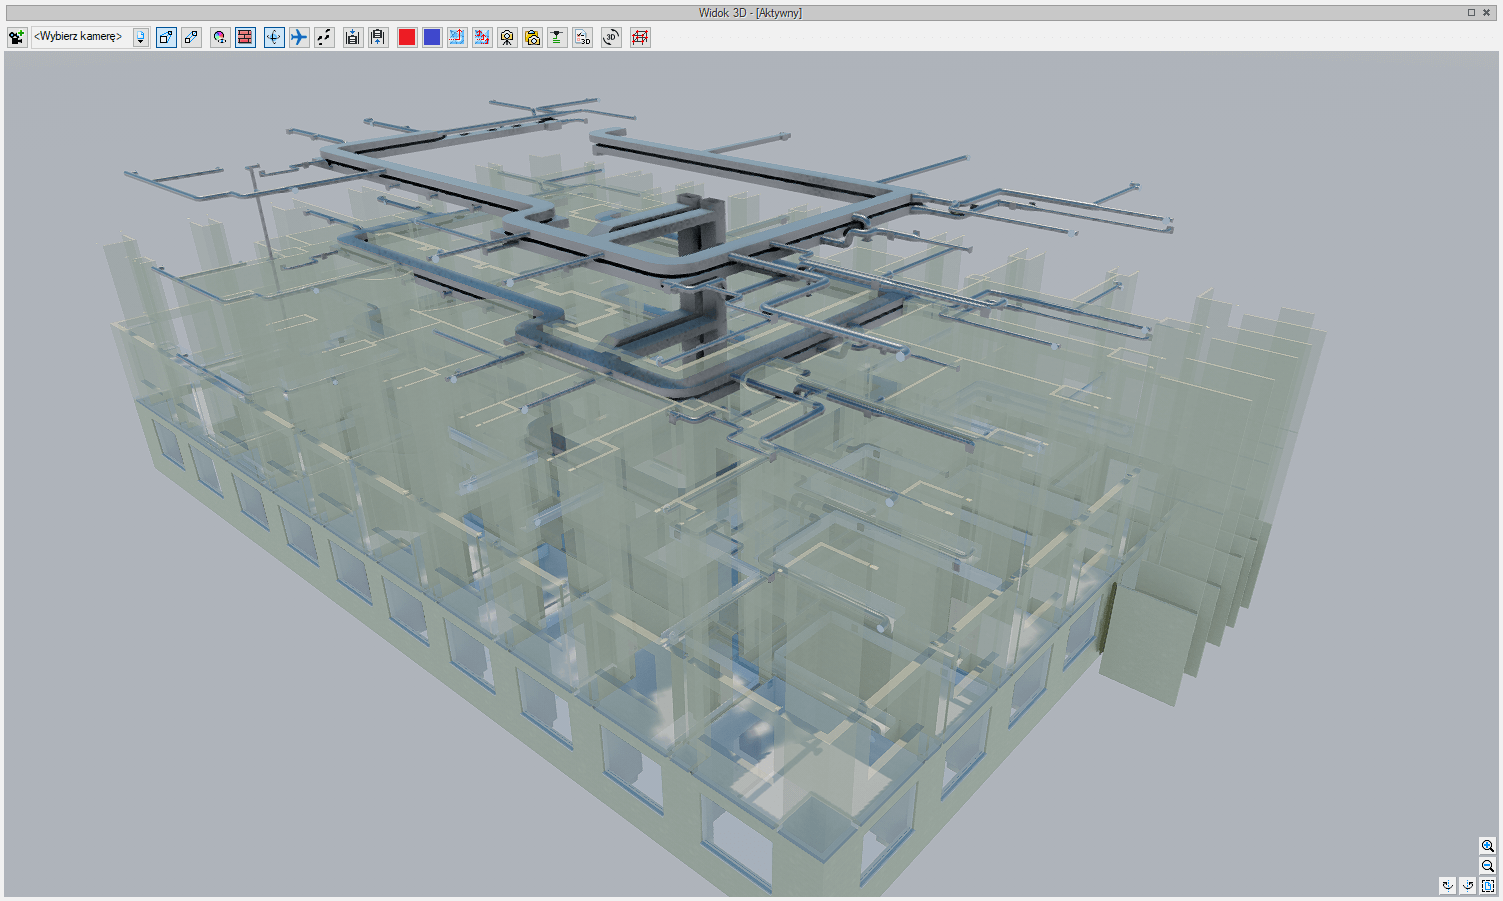
Task: Click the save camera snapshot icon
Action: (x=532, y=37)
